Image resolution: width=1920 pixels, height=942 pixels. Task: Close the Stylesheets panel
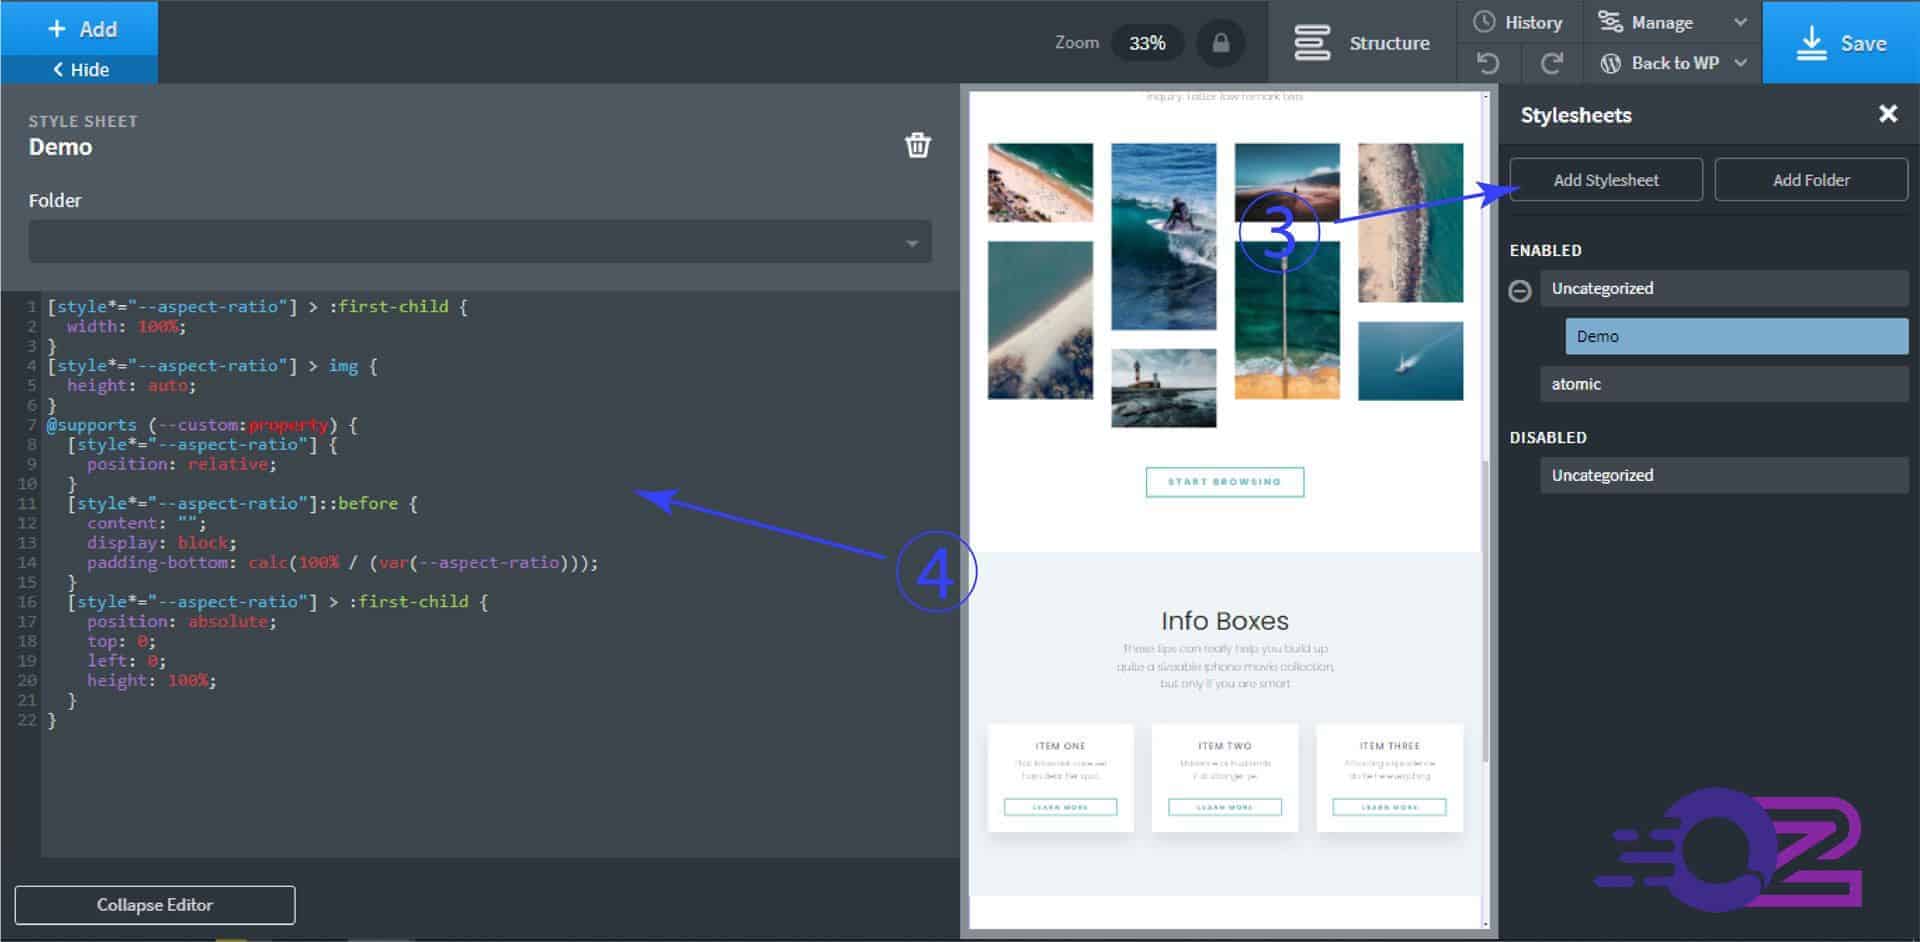[x=1887, y=114]
